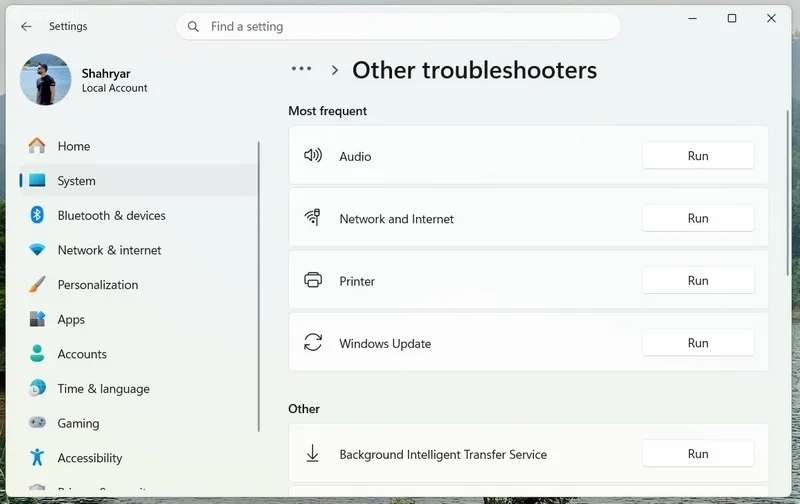Click the Bluetooth icon in sidebar
This screenshot has height=504, width=800.
[37, 215]
